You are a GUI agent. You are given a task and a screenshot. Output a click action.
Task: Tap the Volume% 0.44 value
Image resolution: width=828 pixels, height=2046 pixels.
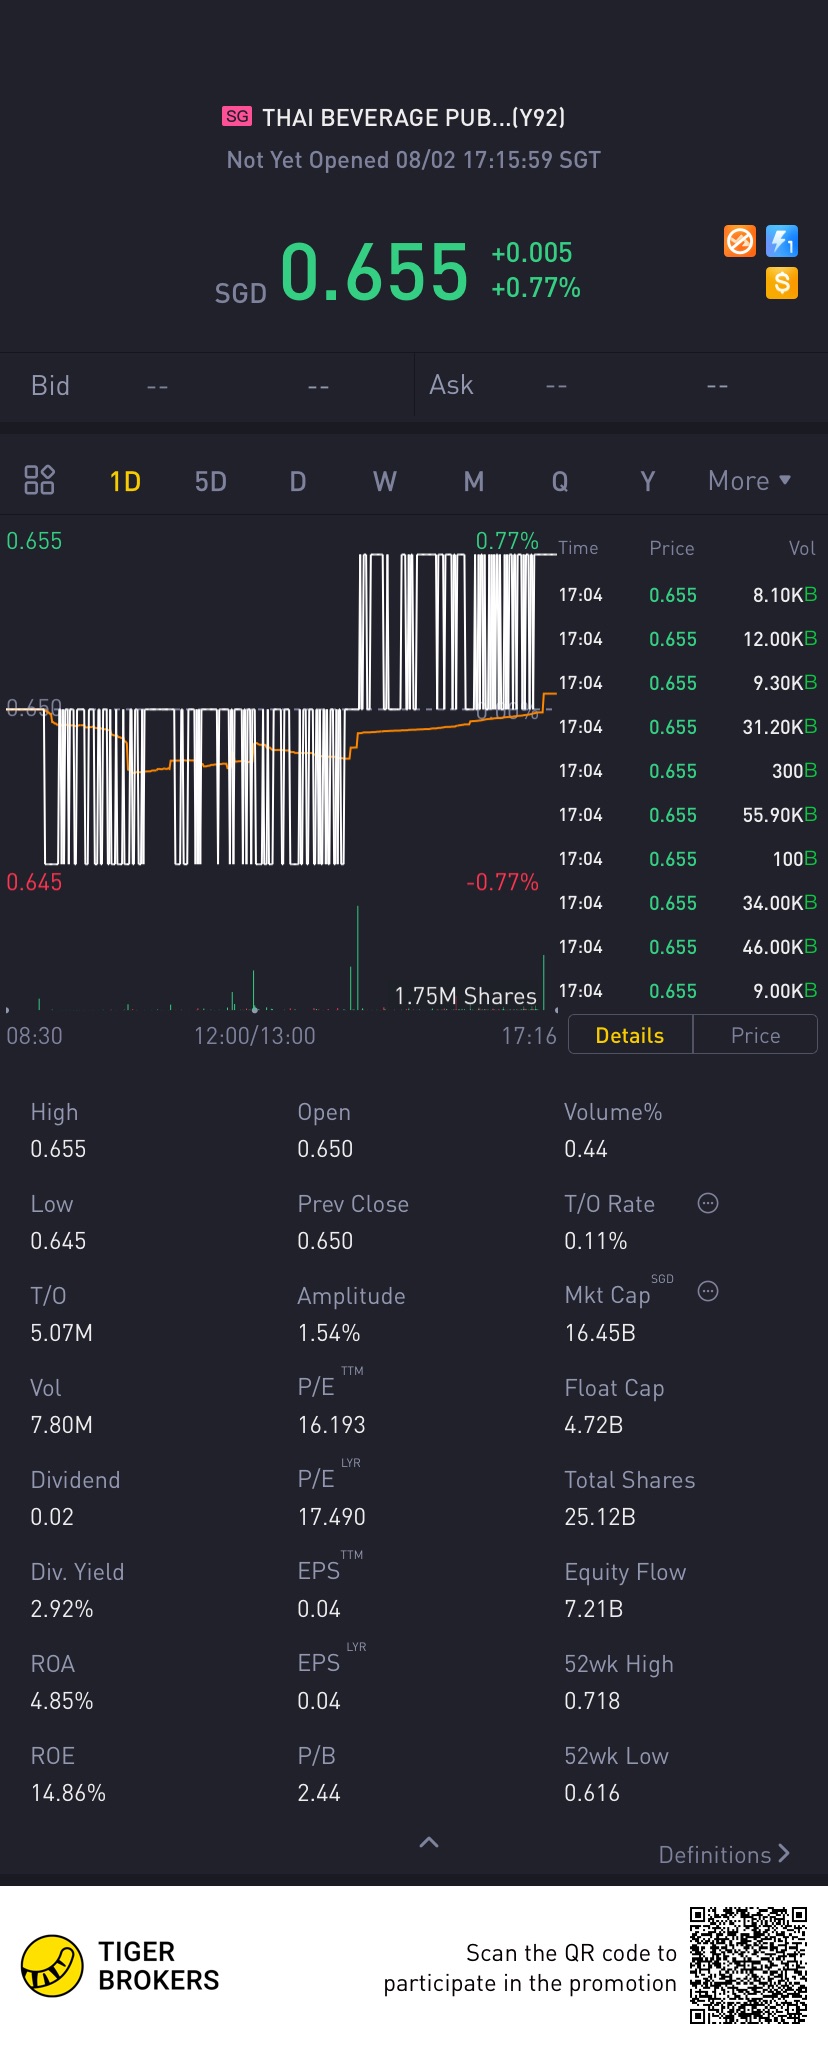[x=586, y=1149]
